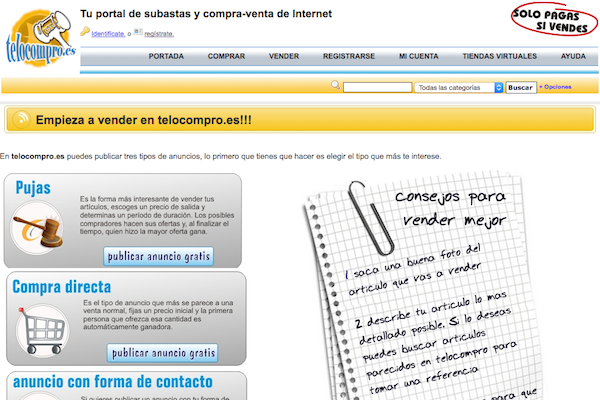Open the COMPRAR menu item
This screenshot has width=600, height=400.
(x=227, y=56)
